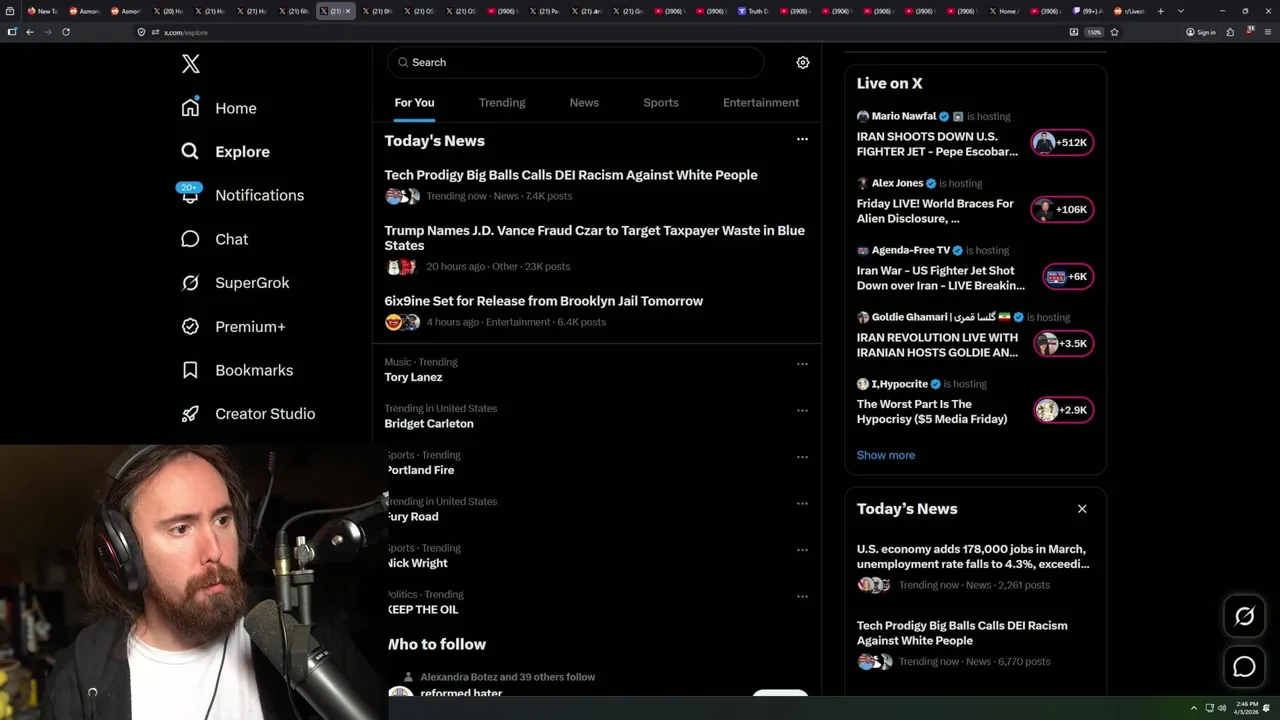This screenshot has height=720, width=1280.
Task: Switch to the News tab
Action: [x=584, y=102]
